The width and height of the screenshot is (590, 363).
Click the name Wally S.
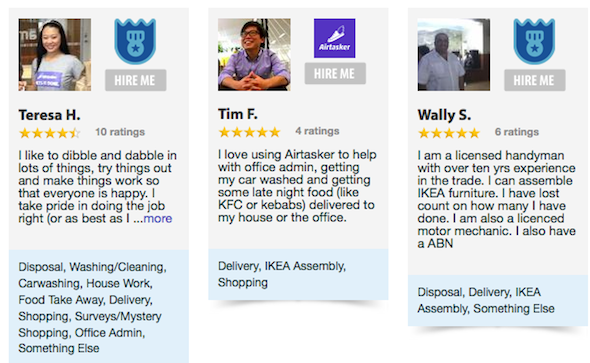444,115
